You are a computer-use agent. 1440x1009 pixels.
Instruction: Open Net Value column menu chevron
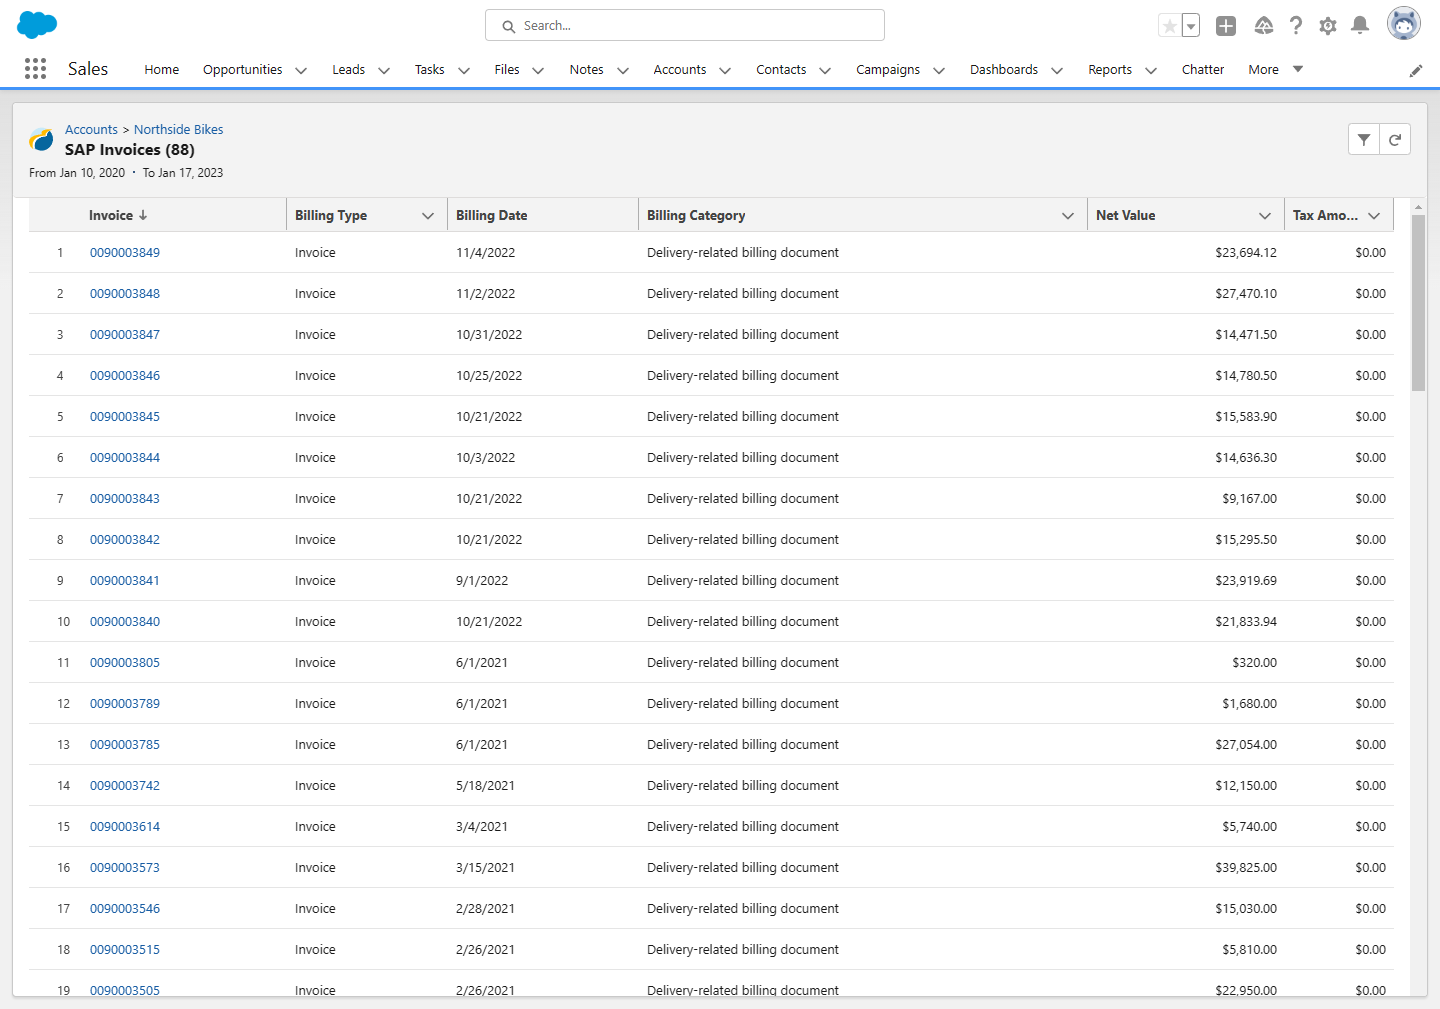[1265, 216]
